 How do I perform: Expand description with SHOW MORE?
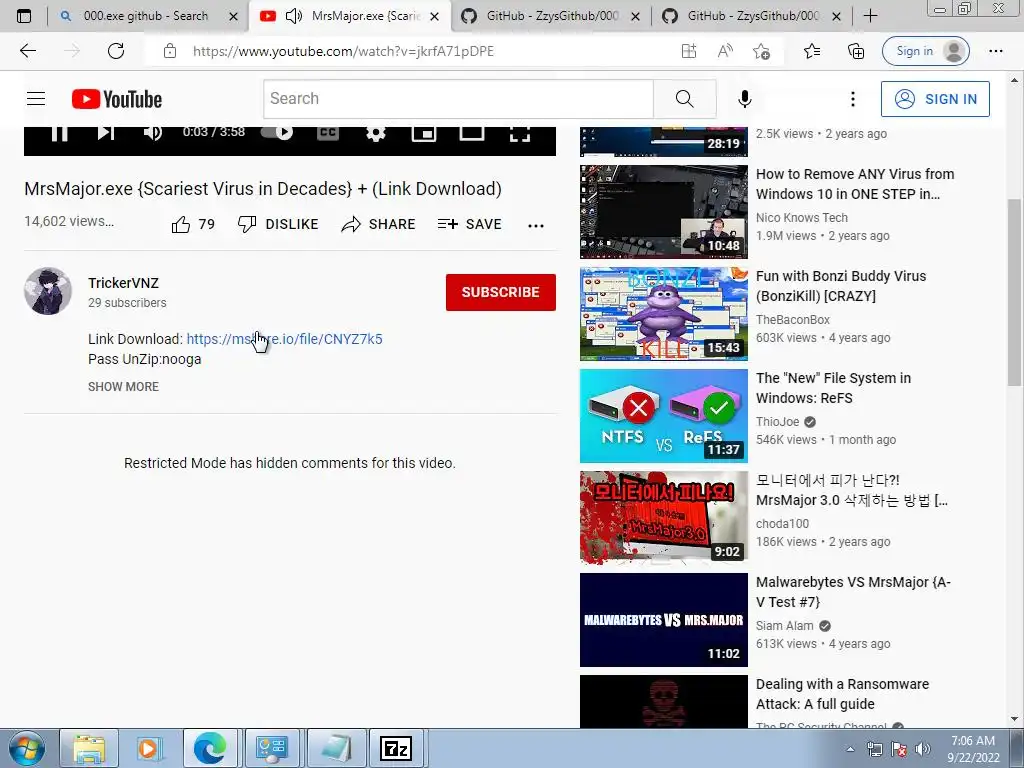point(123,387)
